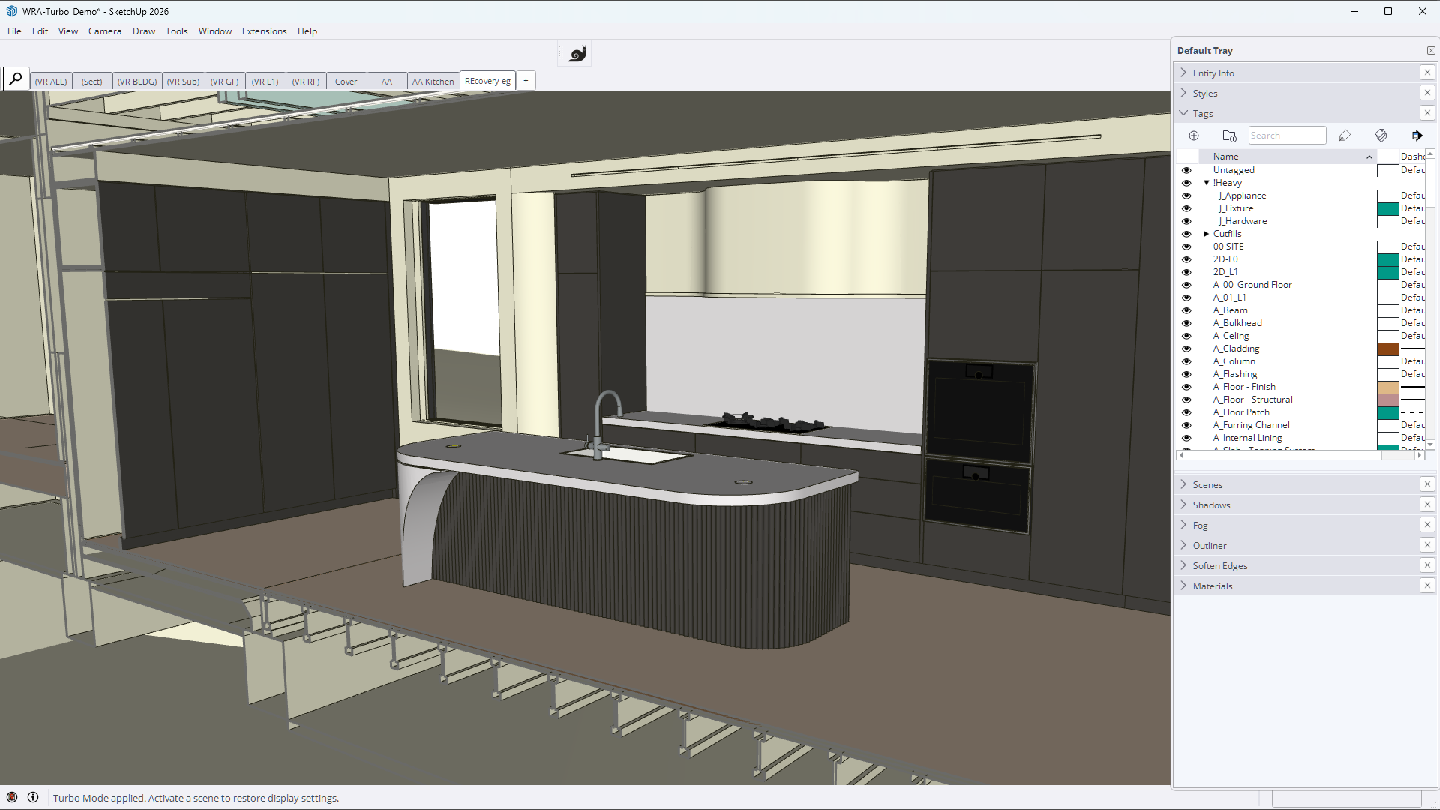Click Default Tray pin icon
The image size is (1440, 810).
pyautogui.click(x=1431, y=50)
